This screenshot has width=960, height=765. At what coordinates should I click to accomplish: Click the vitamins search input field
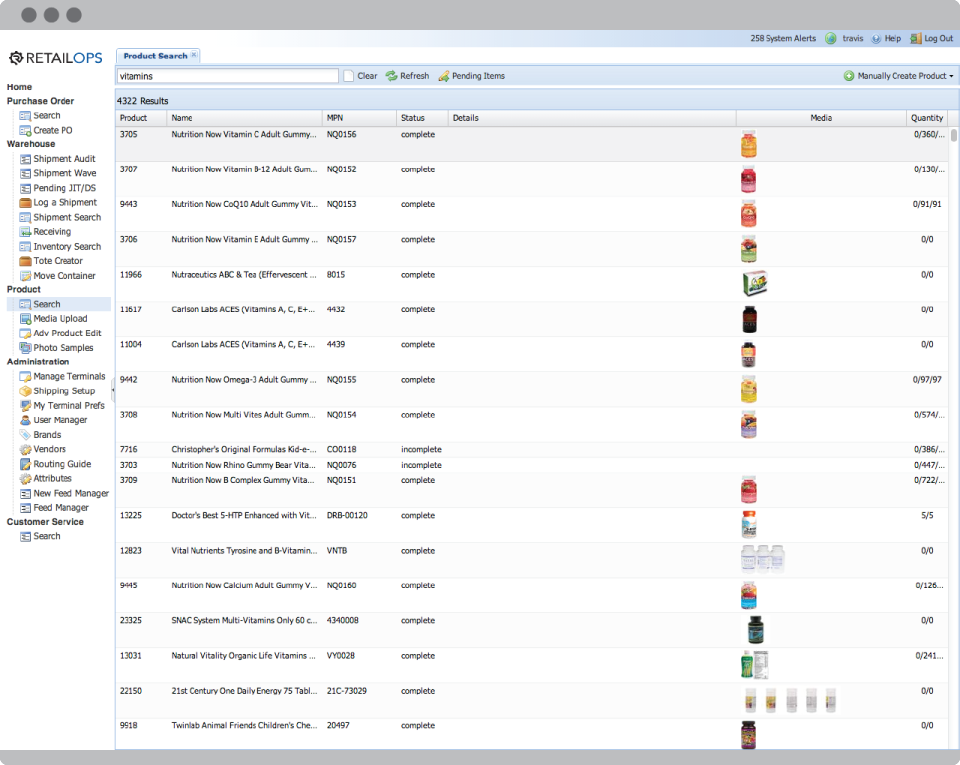(228, 76)
